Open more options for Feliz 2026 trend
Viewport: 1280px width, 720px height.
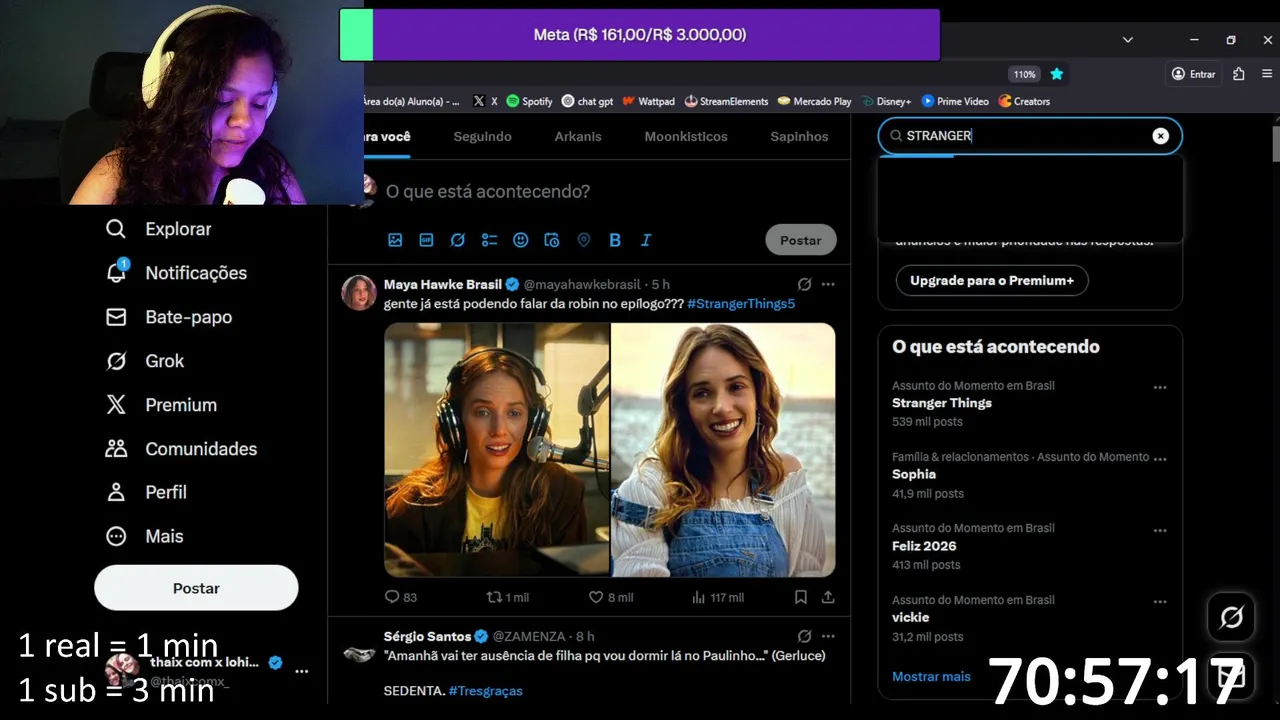[1160, 530]
